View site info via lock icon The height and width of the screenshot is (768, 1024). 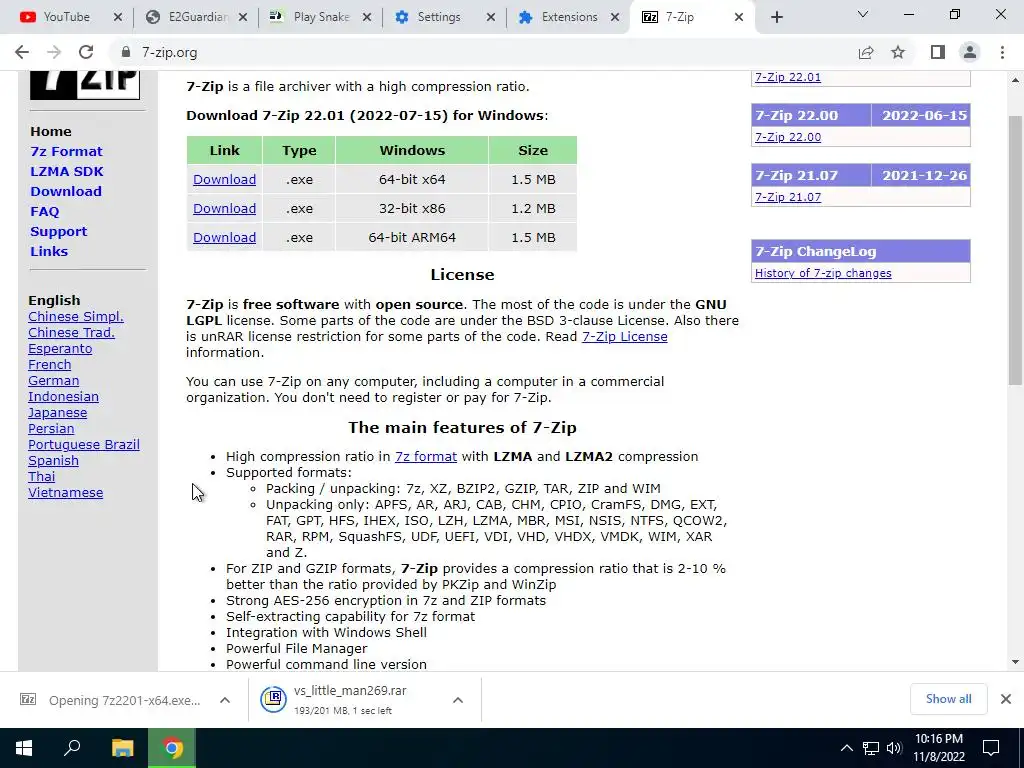tap(126, 52)
